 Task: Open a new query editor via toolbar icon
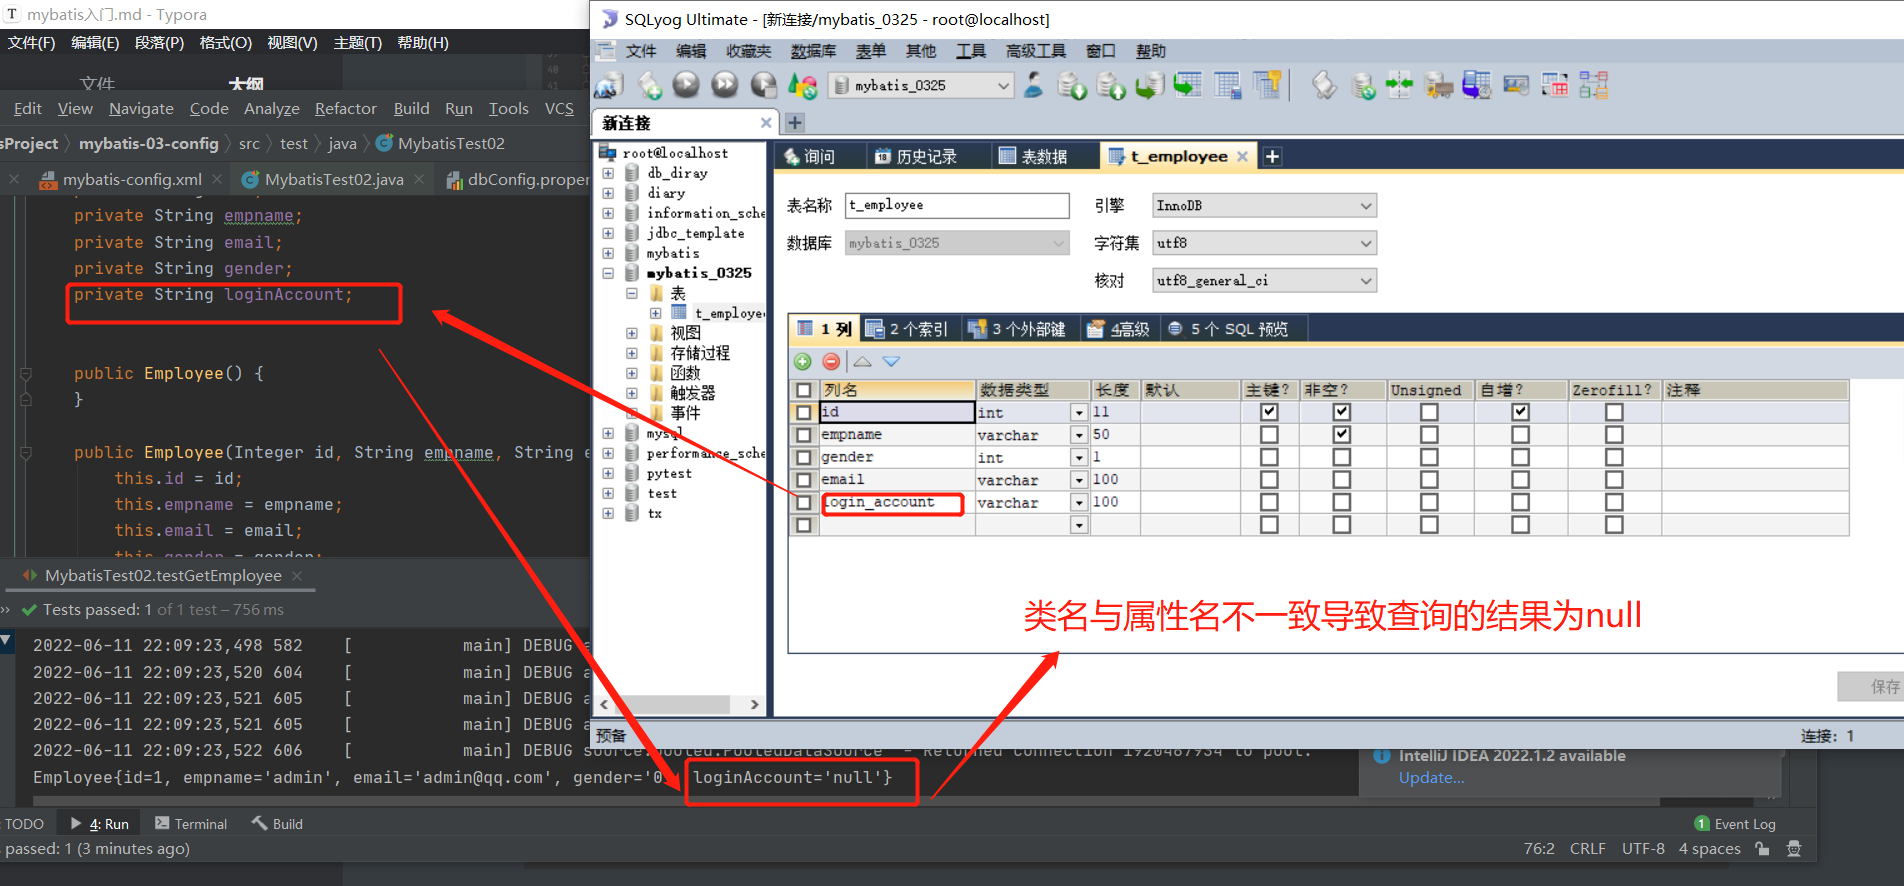coord(650,86)
